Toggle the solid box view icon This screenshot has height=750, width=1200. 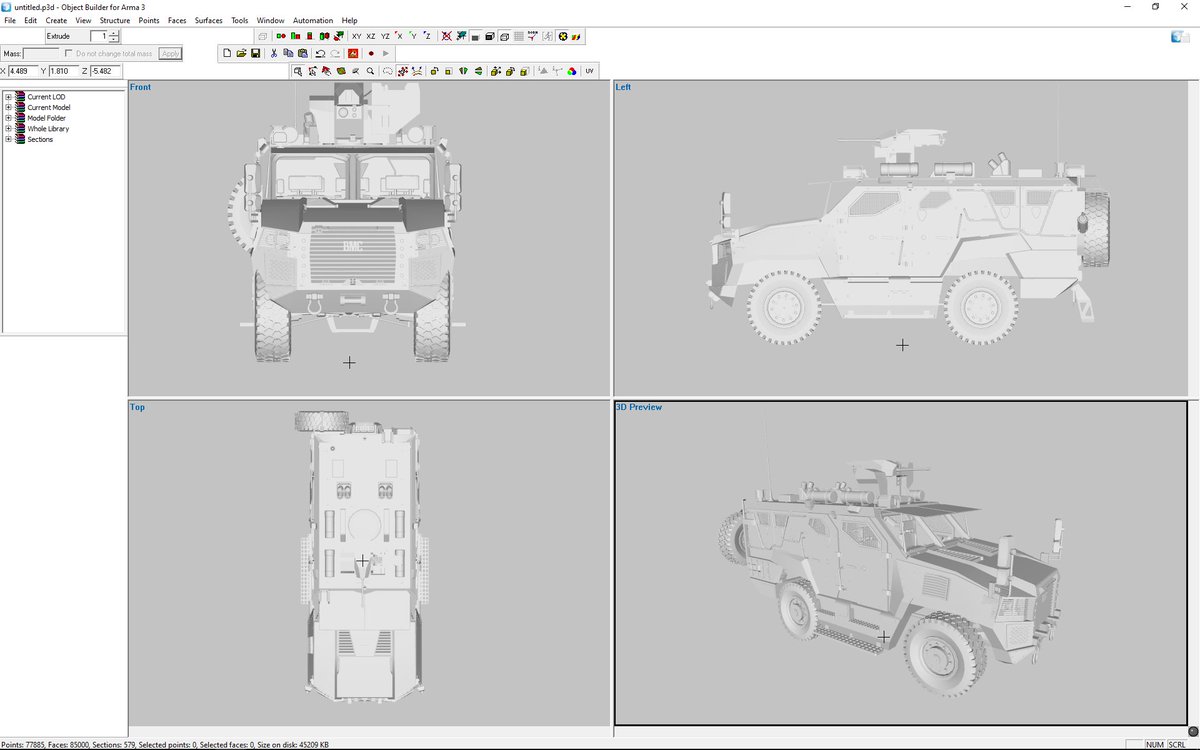[490, 36]
